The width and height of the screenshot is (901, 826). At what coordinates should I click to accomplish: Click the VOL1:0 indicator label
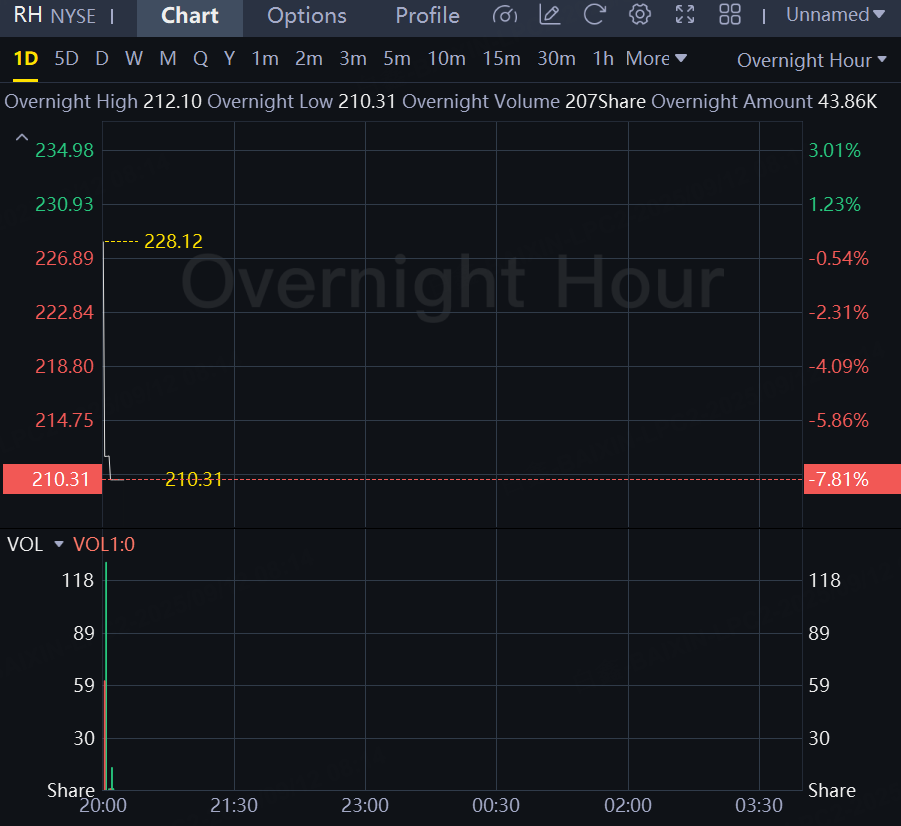tap(104, 544)
